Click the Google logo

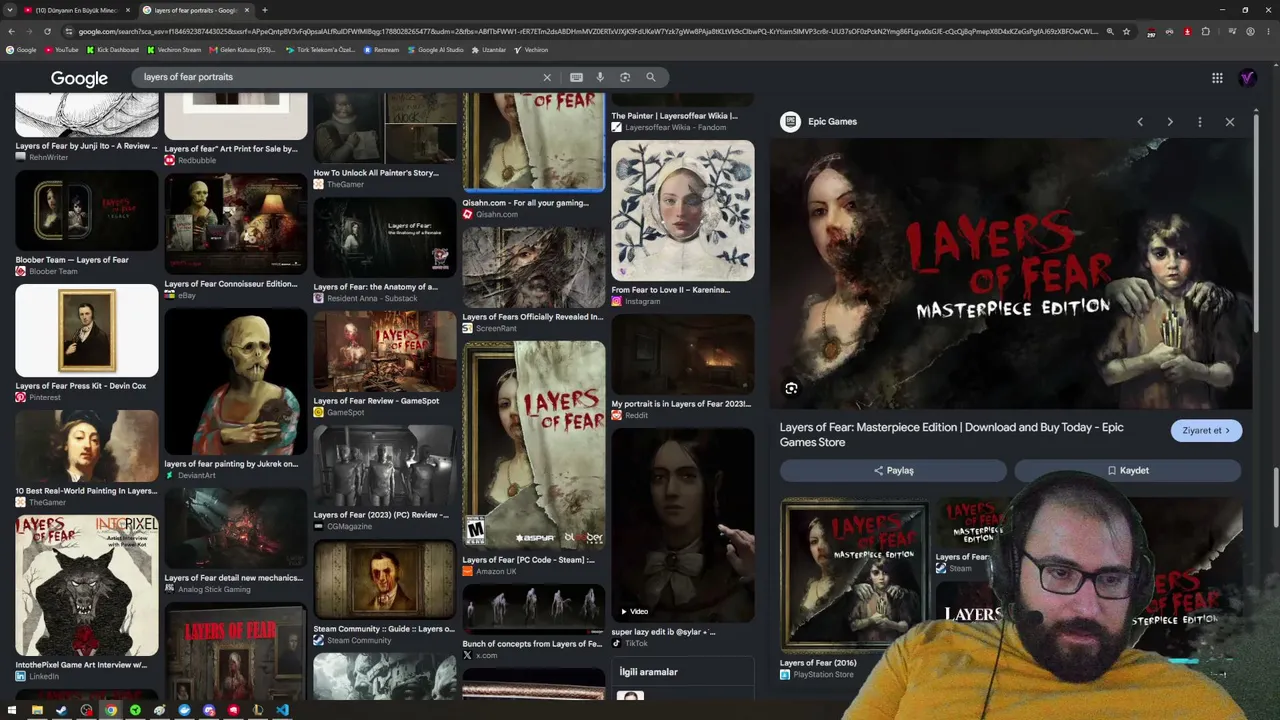tap(79, 79)
